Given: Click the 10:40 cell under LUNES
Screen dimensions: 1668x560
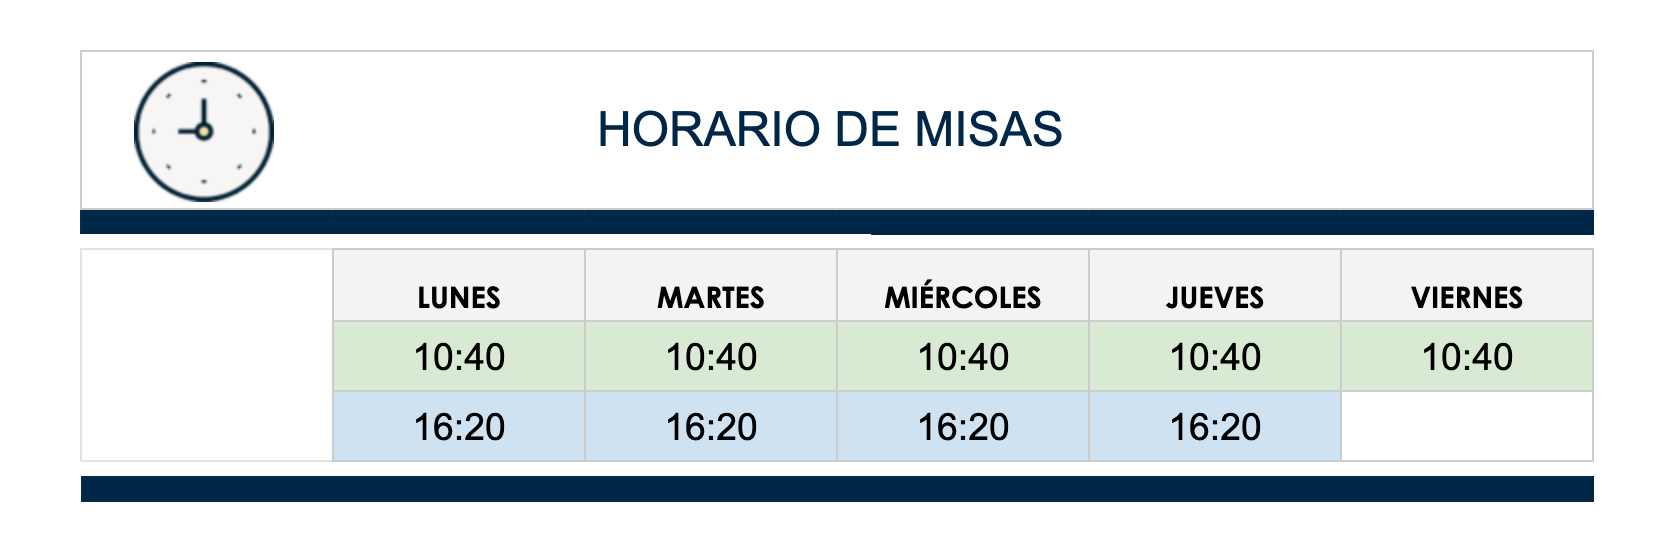Looking at the screenshot, I should click(459, 356).
